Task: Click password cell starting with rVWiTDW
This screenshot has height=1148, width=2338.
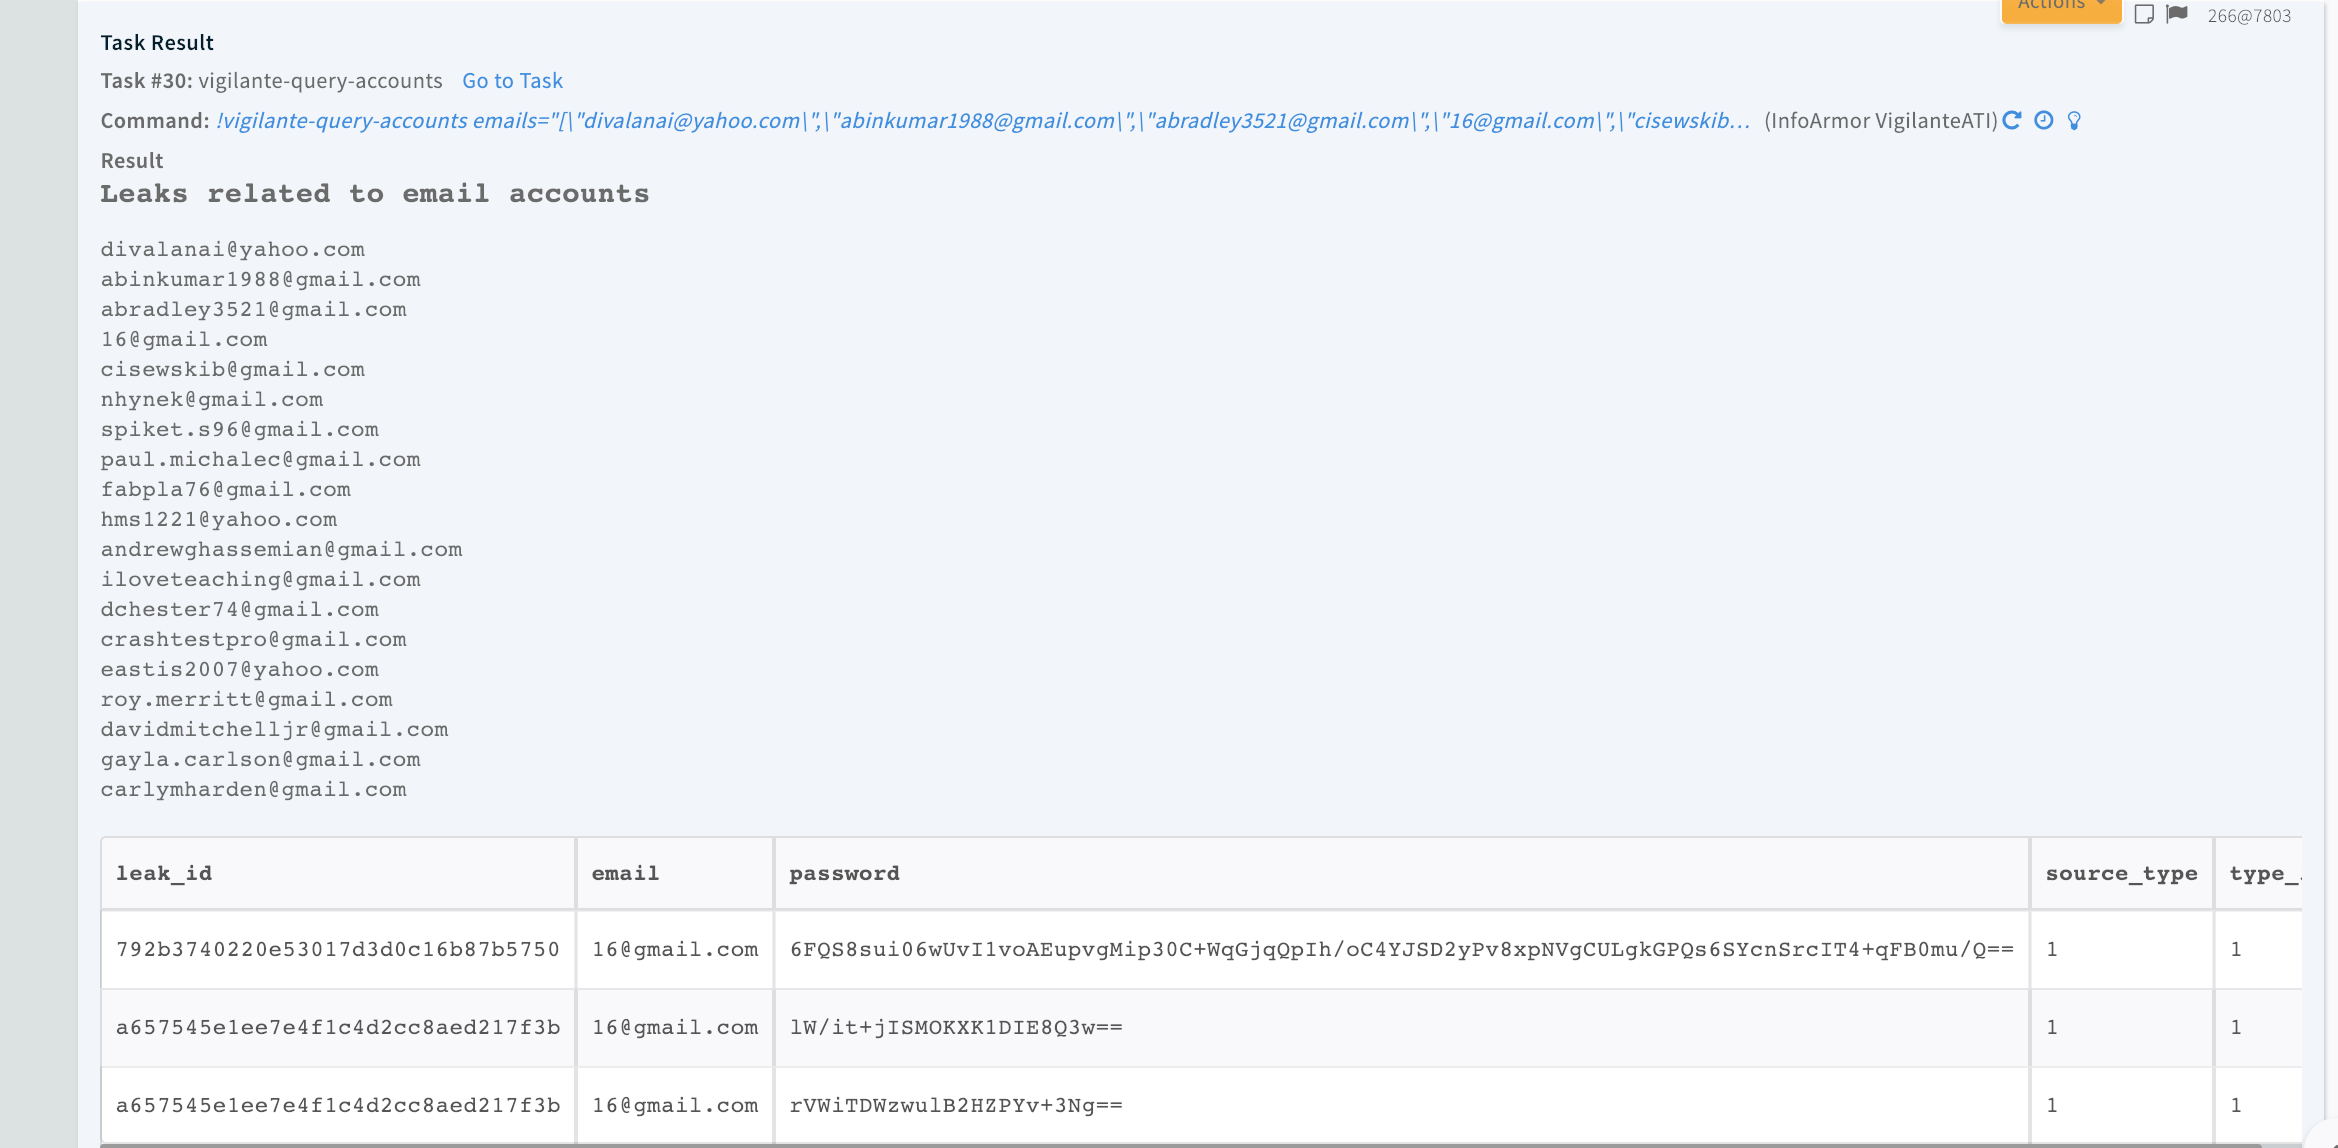Action: coord(956,1105)
